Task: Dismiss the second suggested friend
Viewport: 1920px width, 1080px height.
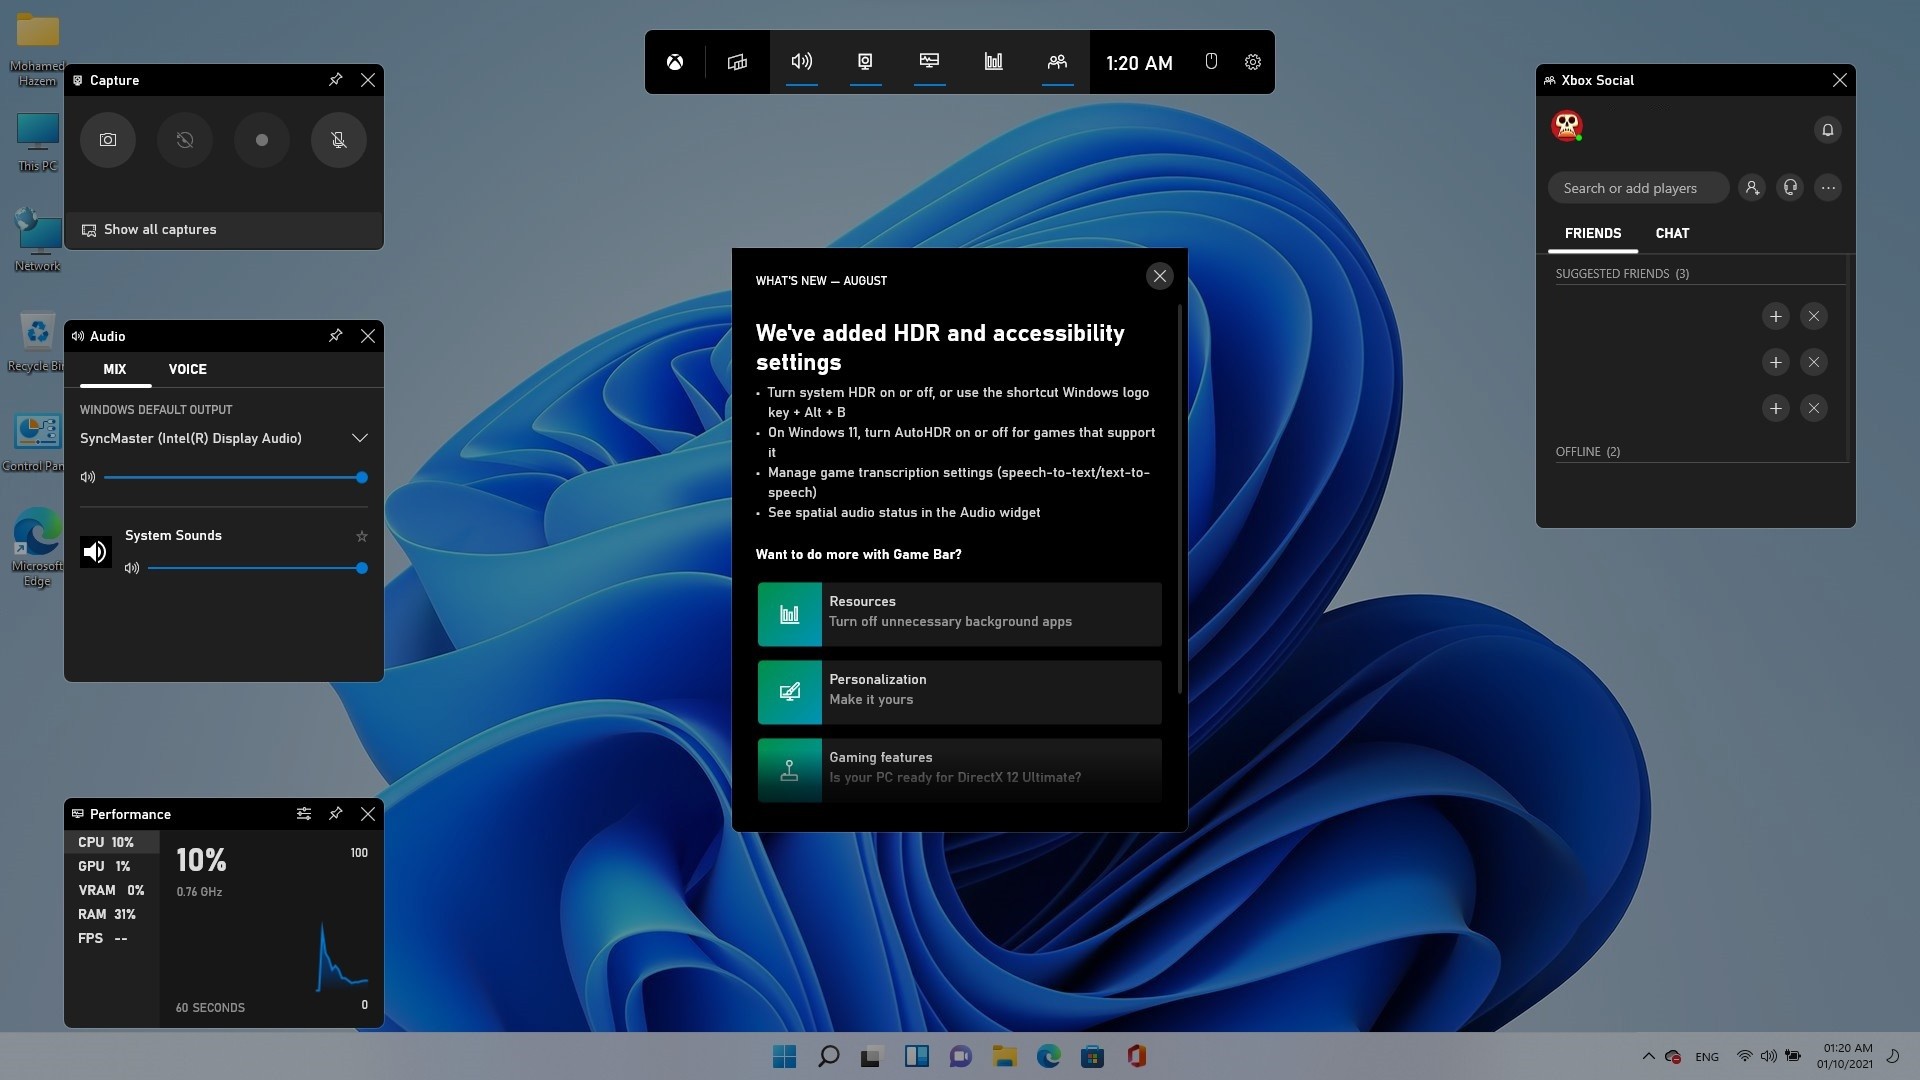Action: (1814, 363)
